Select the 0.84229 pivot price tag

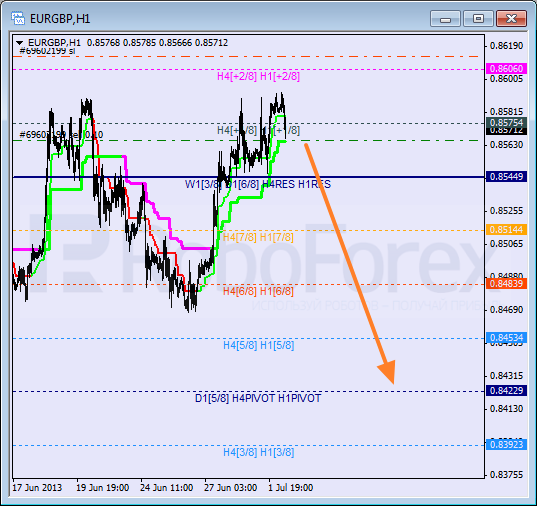pos(506,391)
